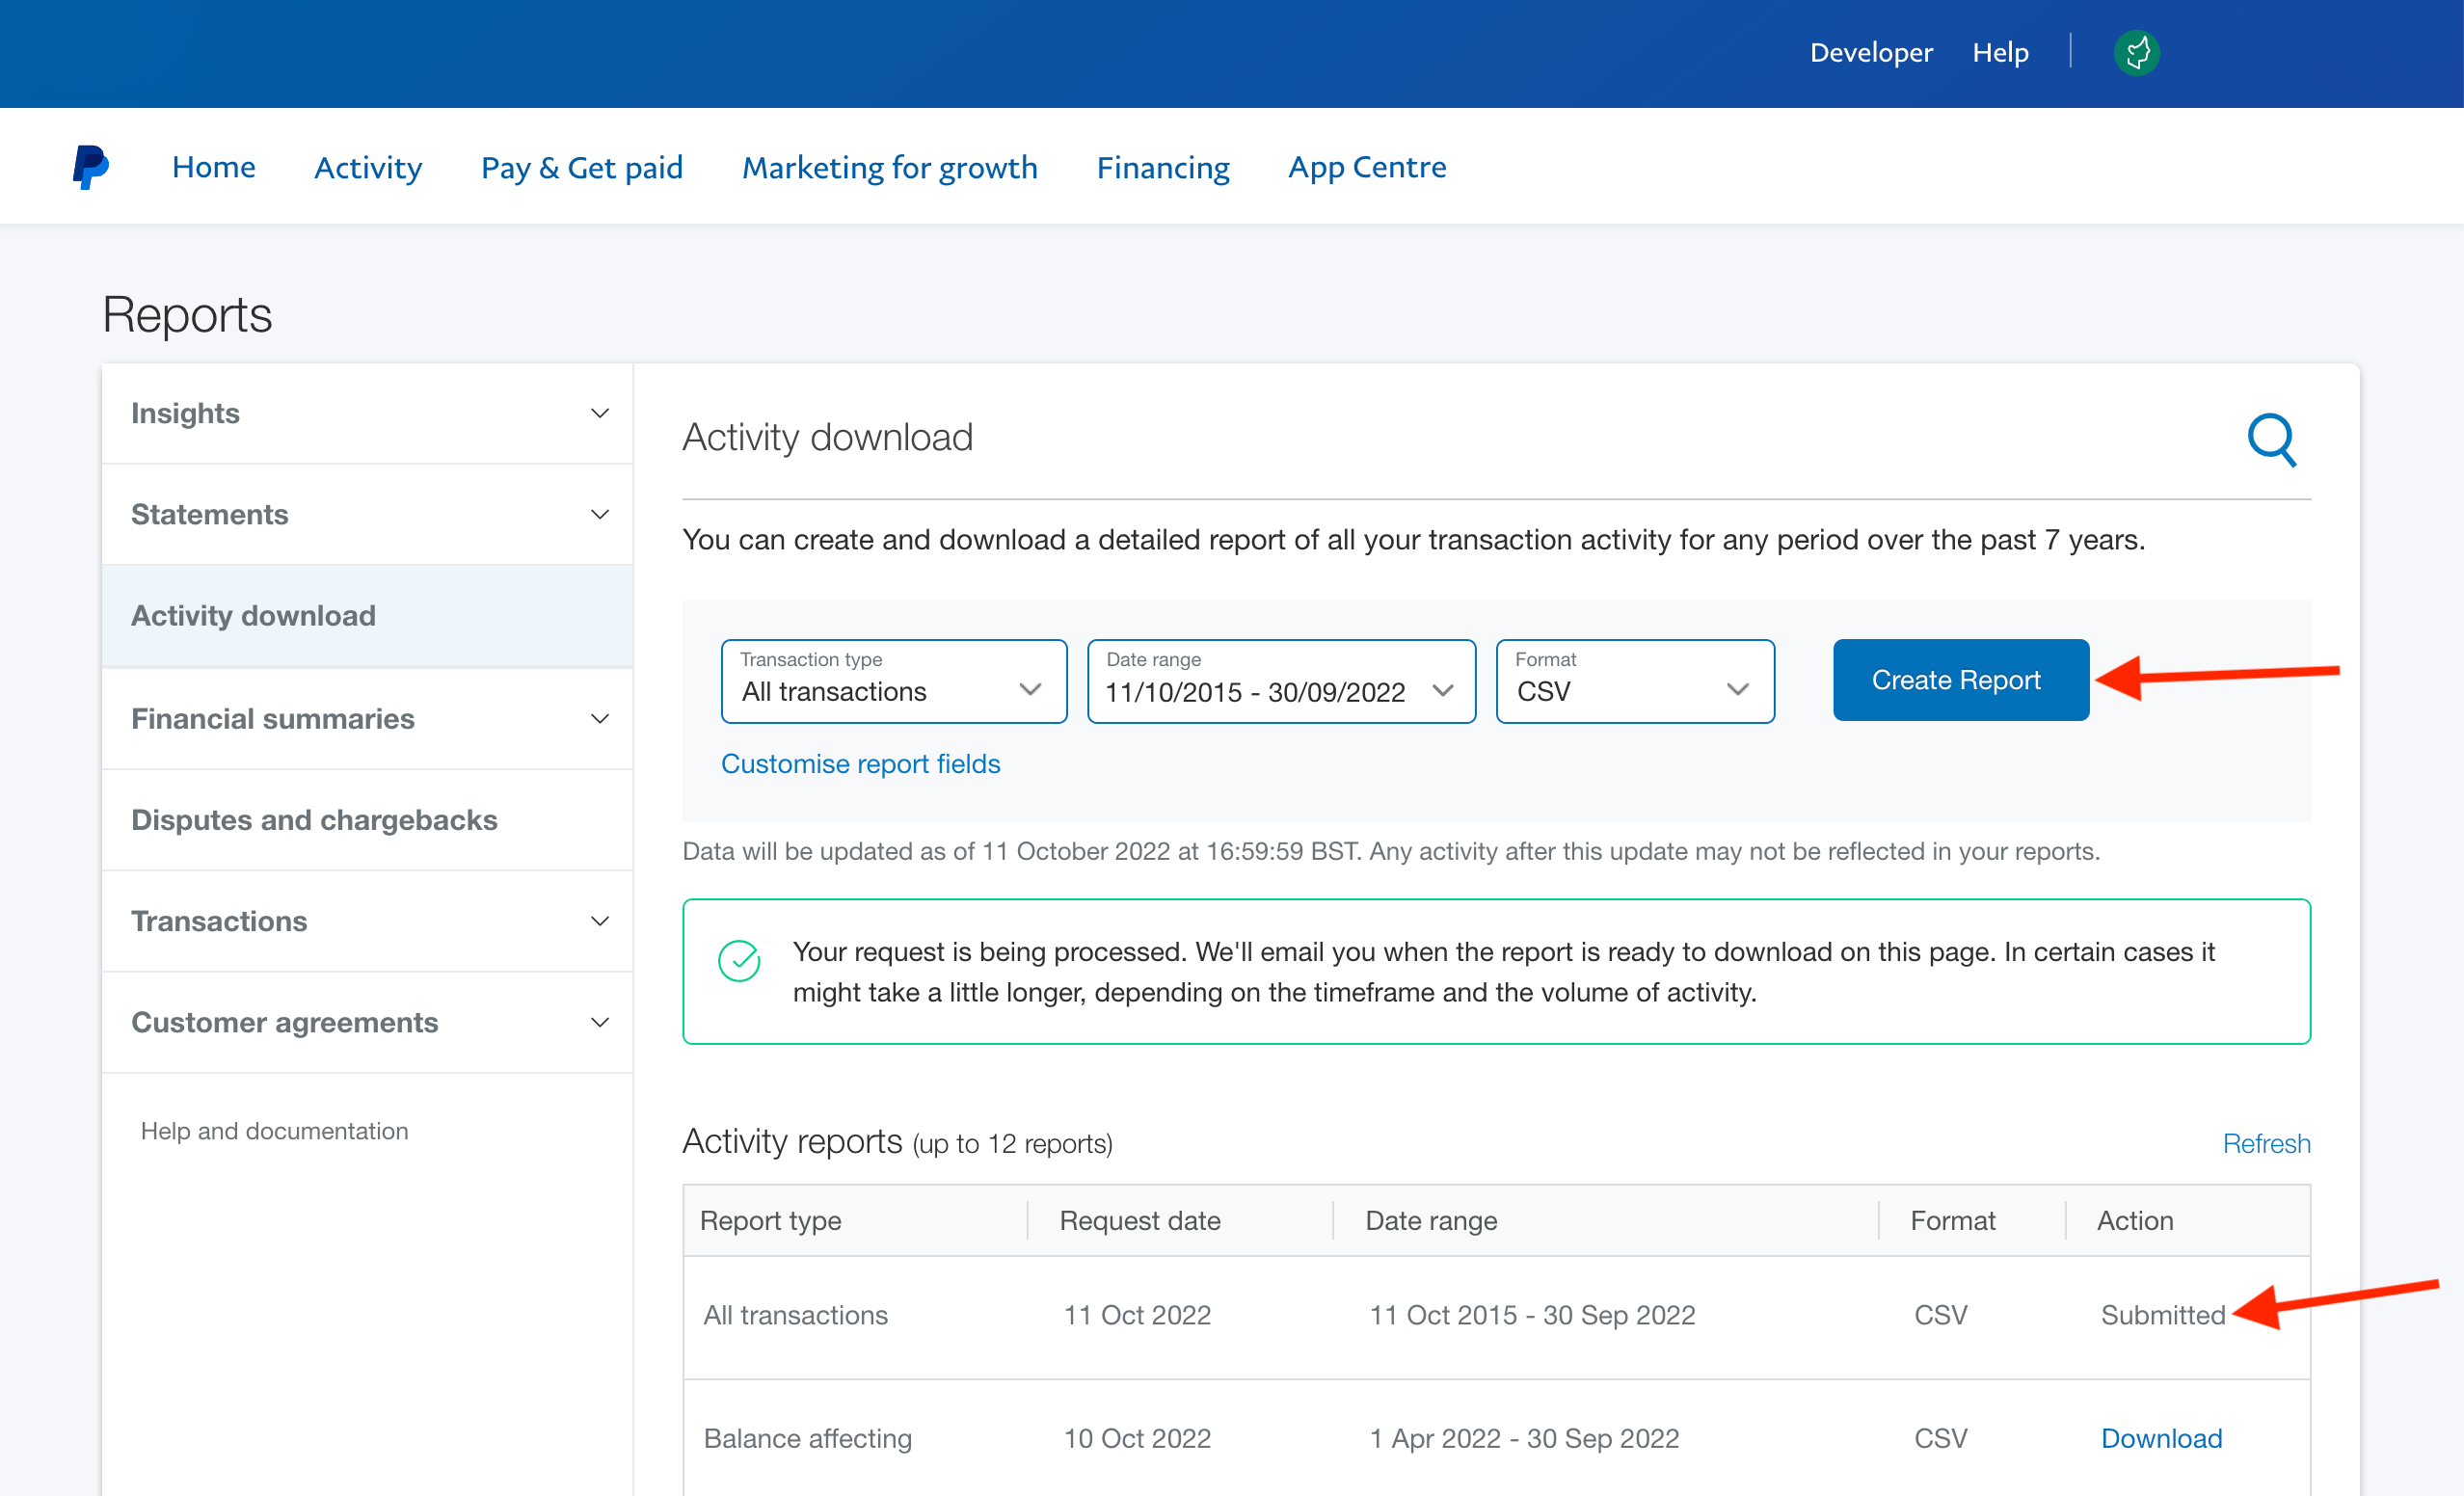Open the Pay & Get paid menu

pos(582,167)
